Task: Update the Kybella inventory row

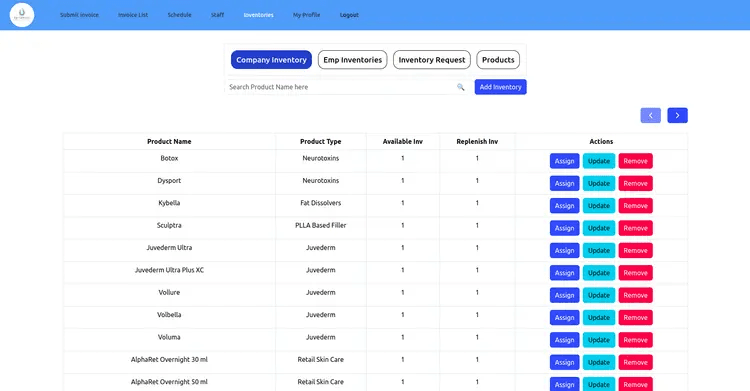Action: (599, 206)
